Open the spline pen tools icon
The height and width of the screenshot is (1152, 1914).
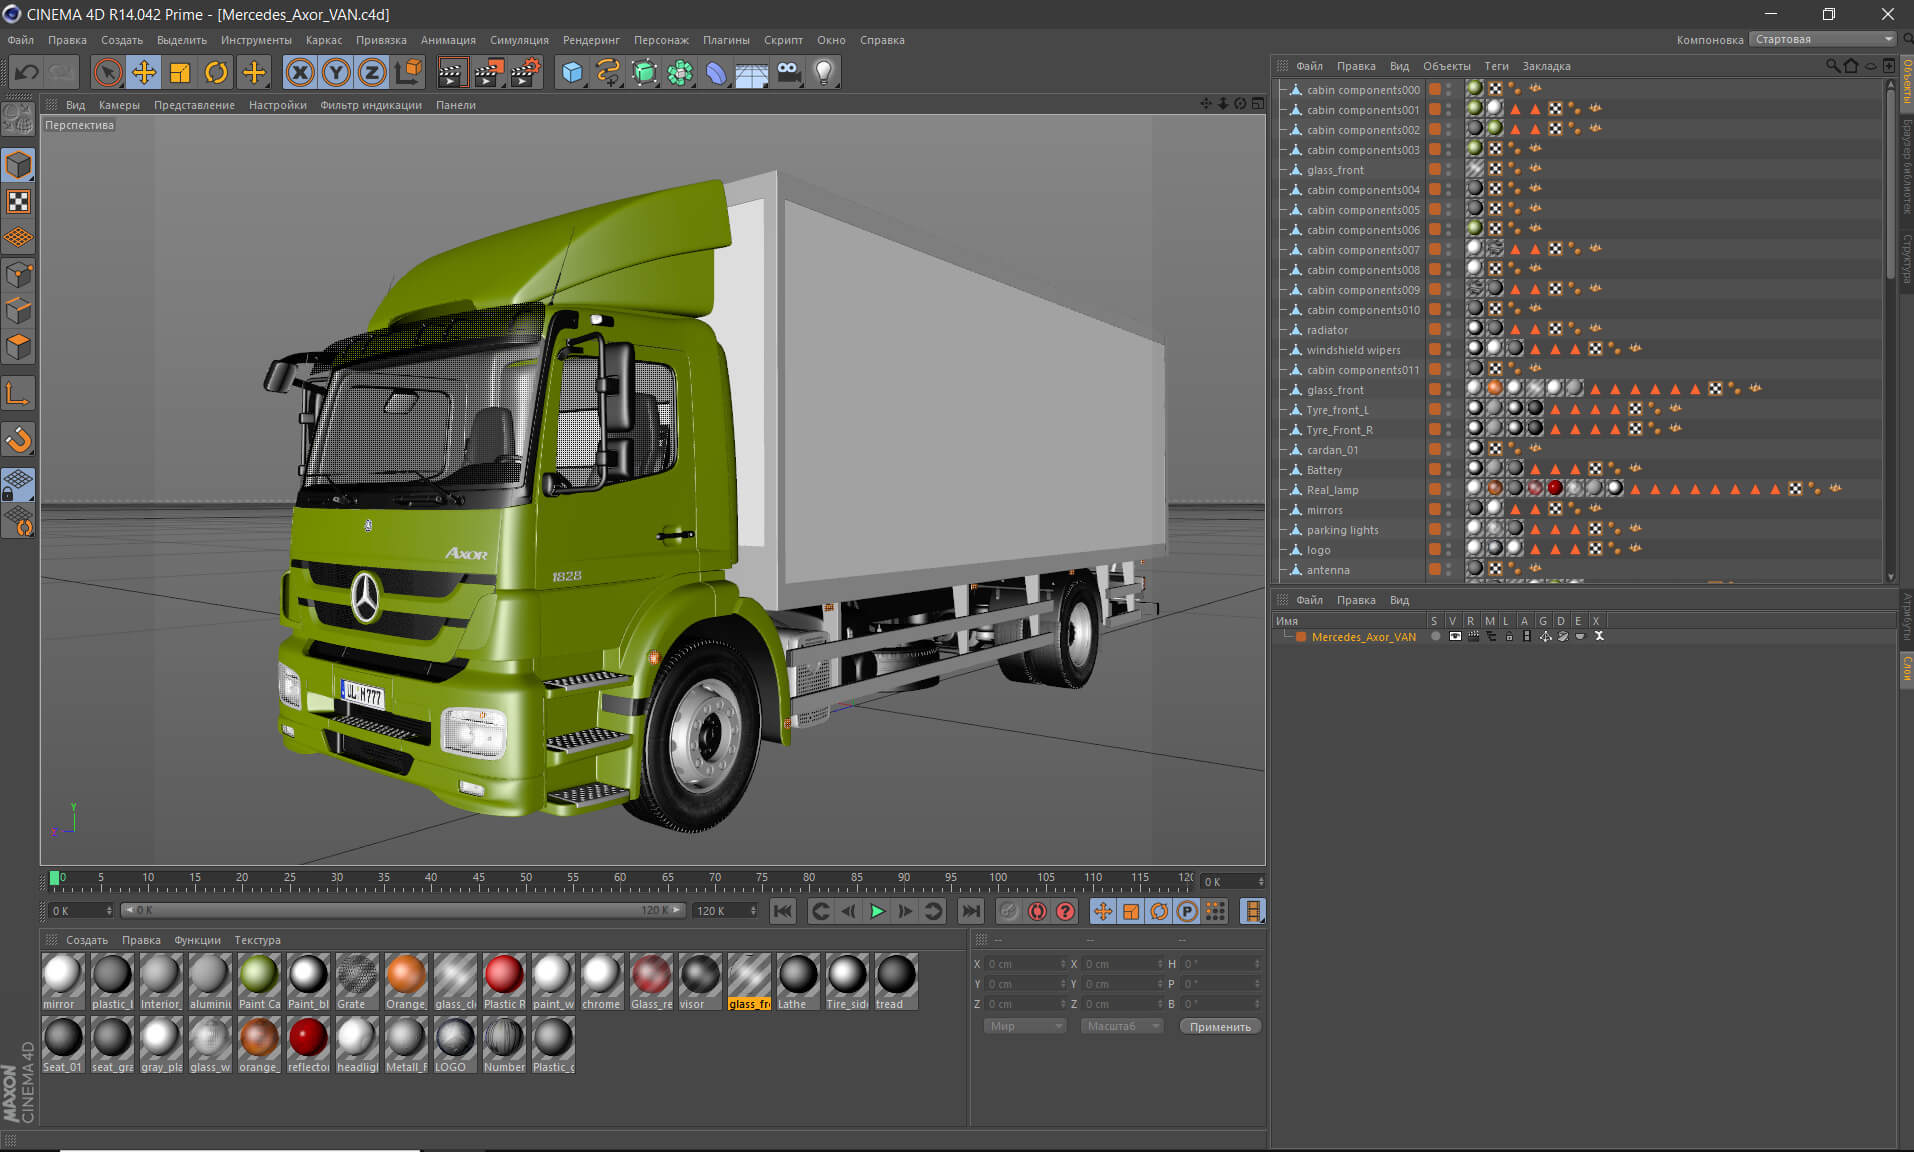608,72
